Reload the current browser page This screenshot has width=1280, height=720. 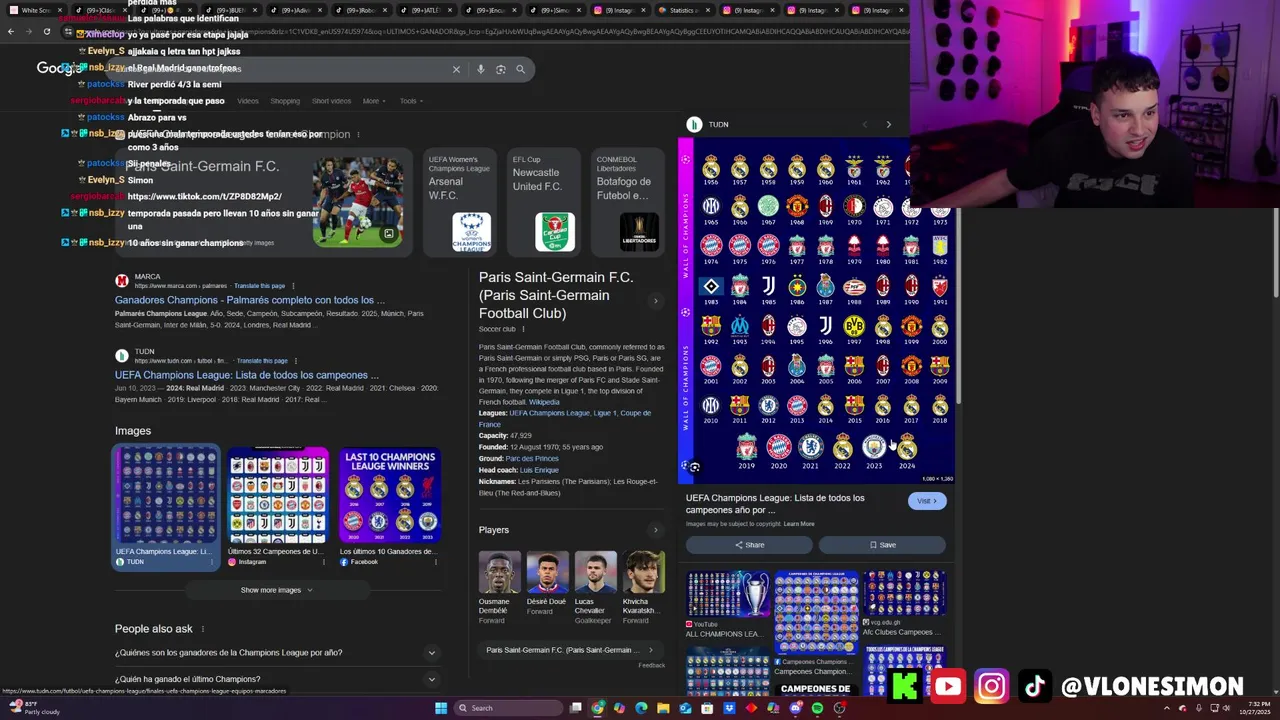(x=46, y=32)
